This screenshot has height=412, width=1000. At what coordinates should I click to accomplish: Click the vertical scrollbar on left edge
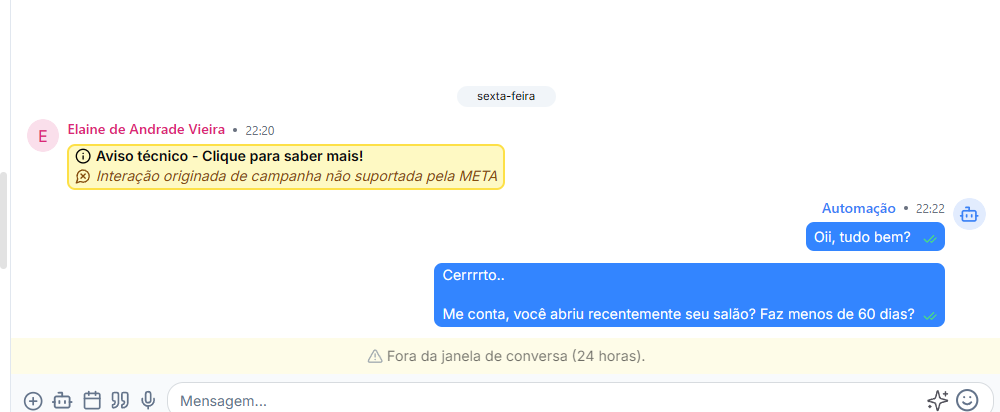coord(4,220)
